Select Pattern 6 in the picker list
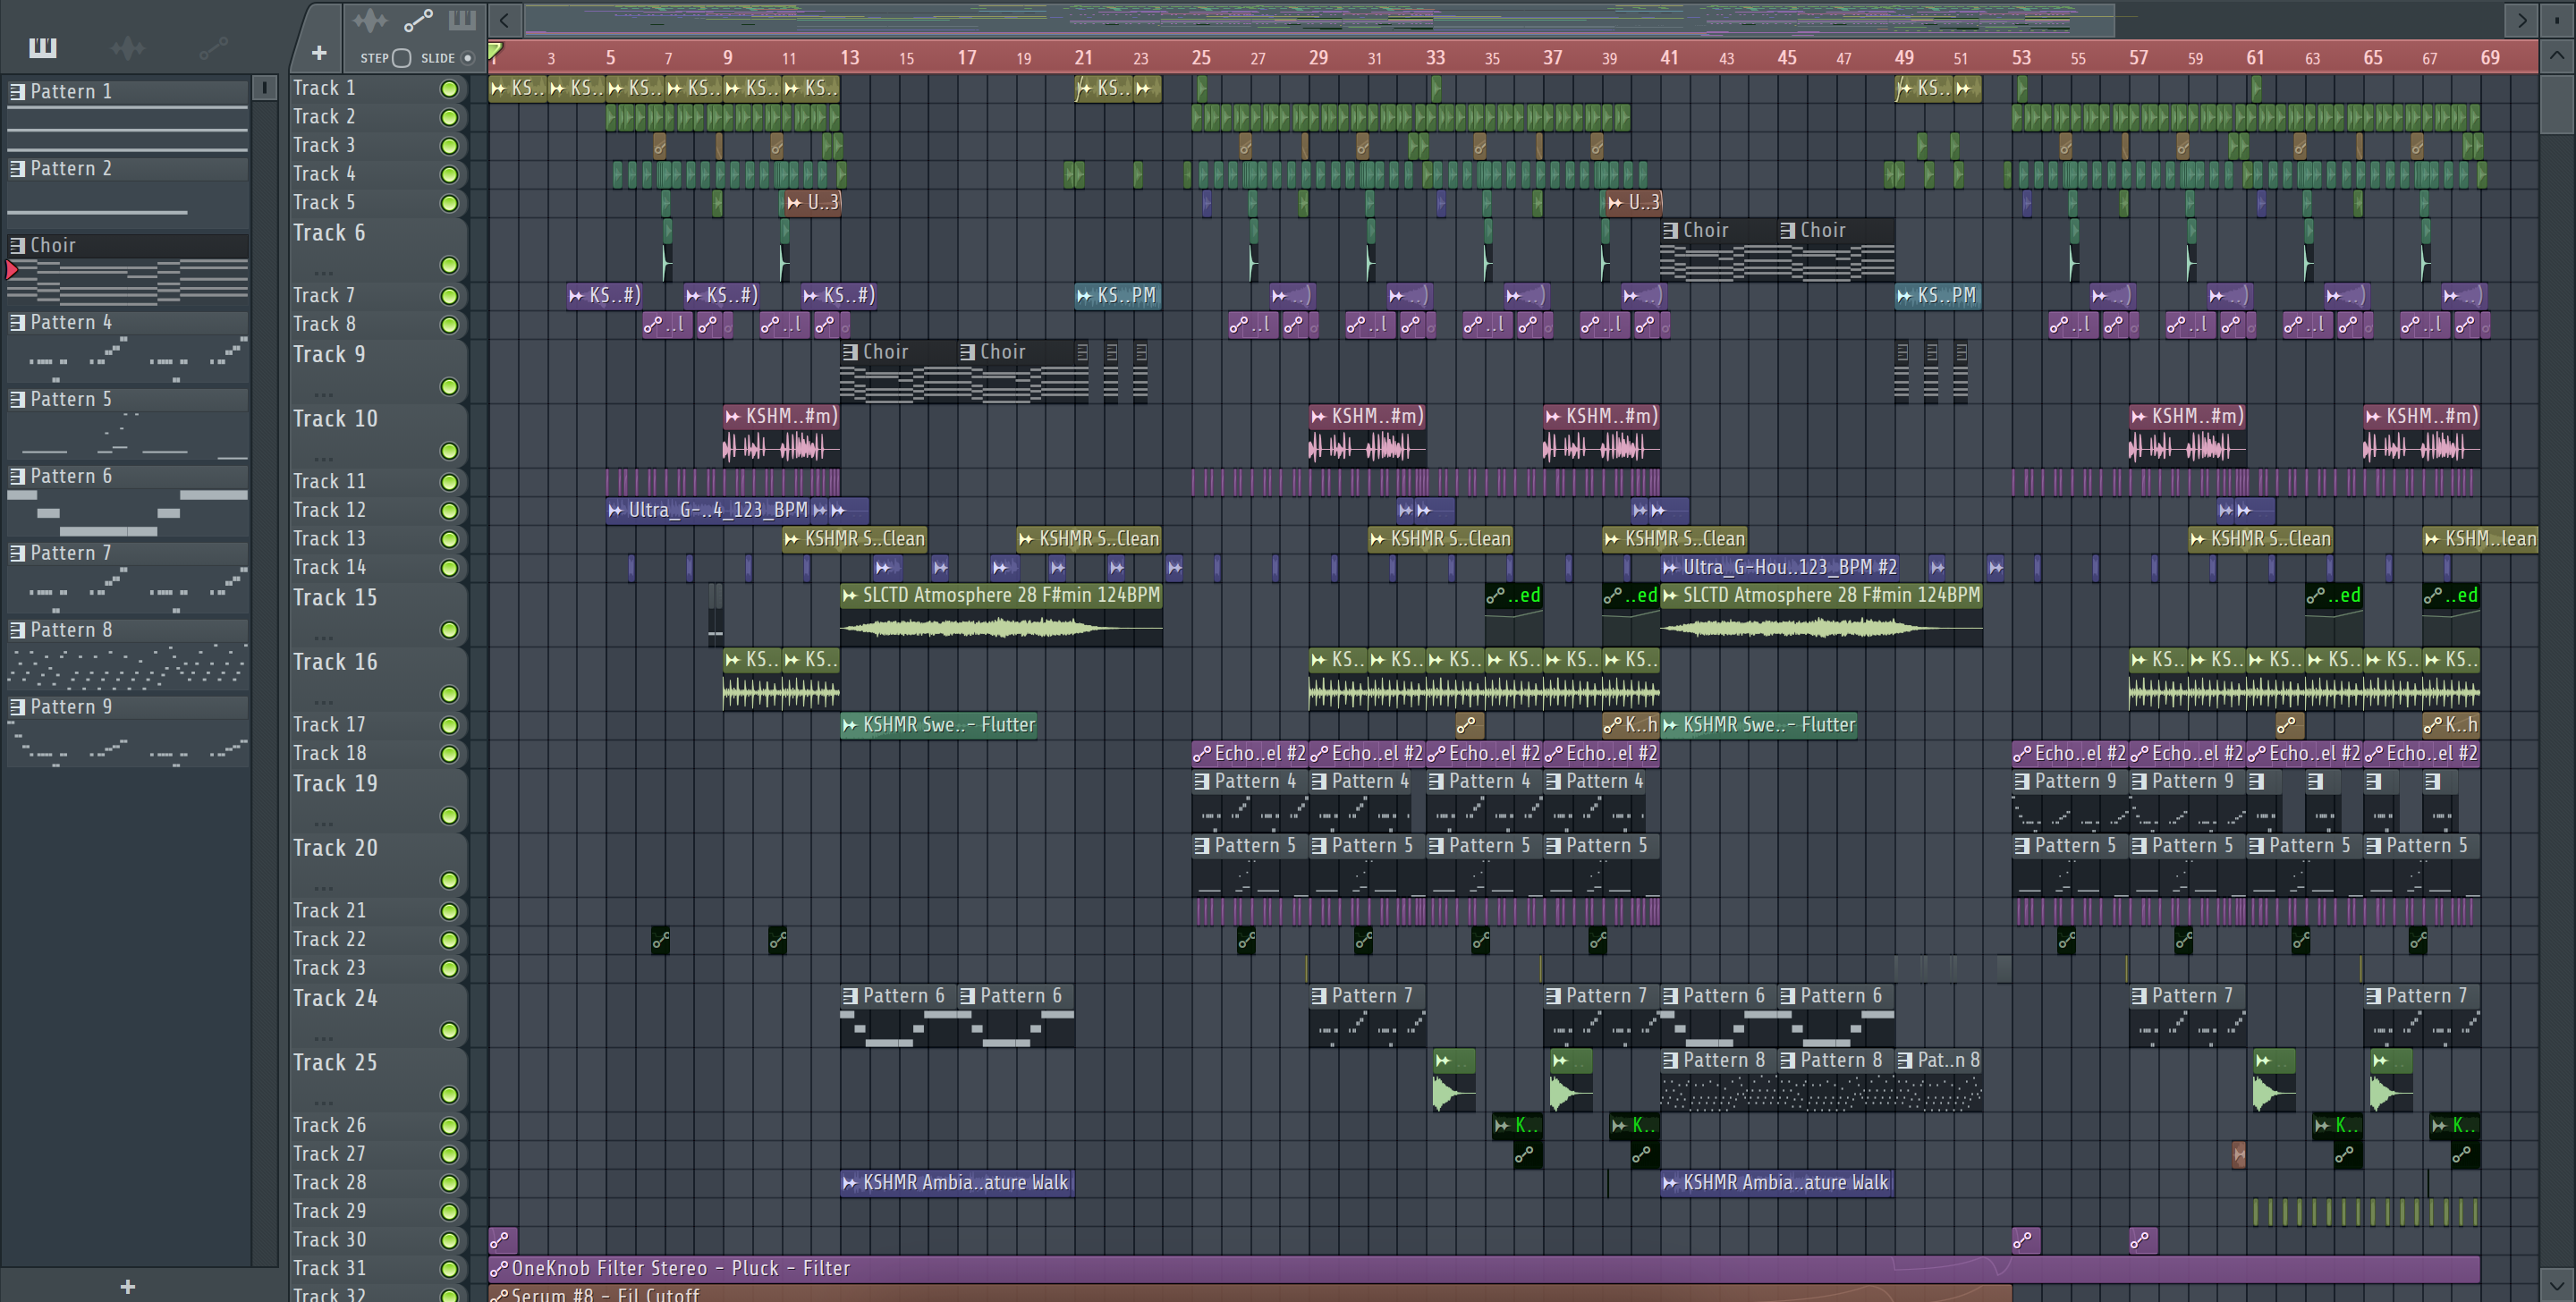The height and width of the screenshot is (1302, 2576). [128, 477]
